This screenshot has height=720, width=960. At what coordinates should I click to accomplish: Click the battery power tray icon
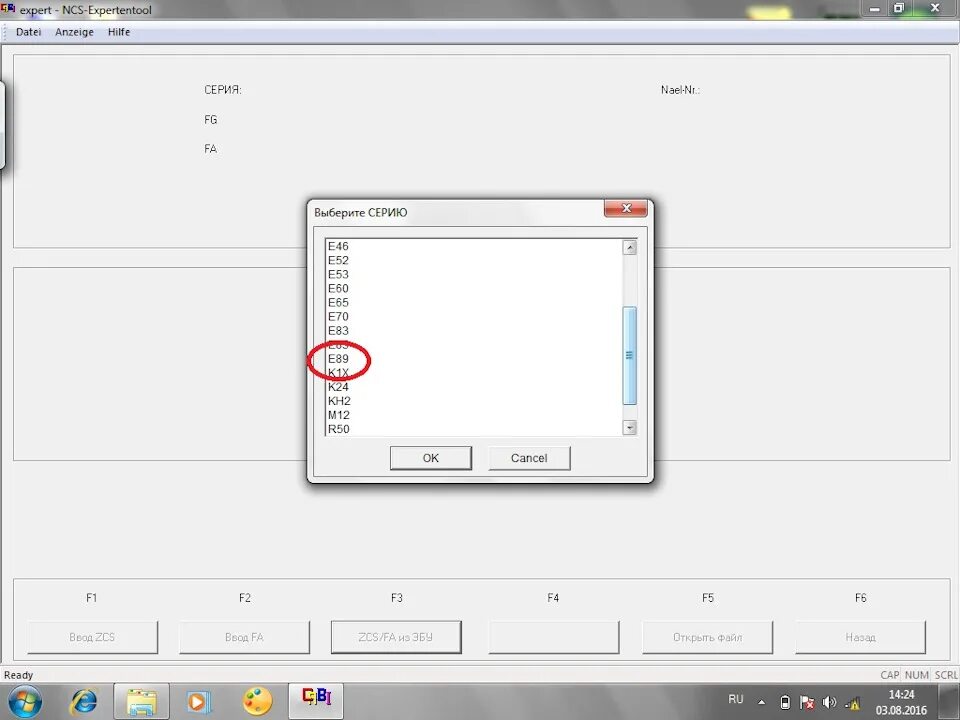tap(785, 702)
